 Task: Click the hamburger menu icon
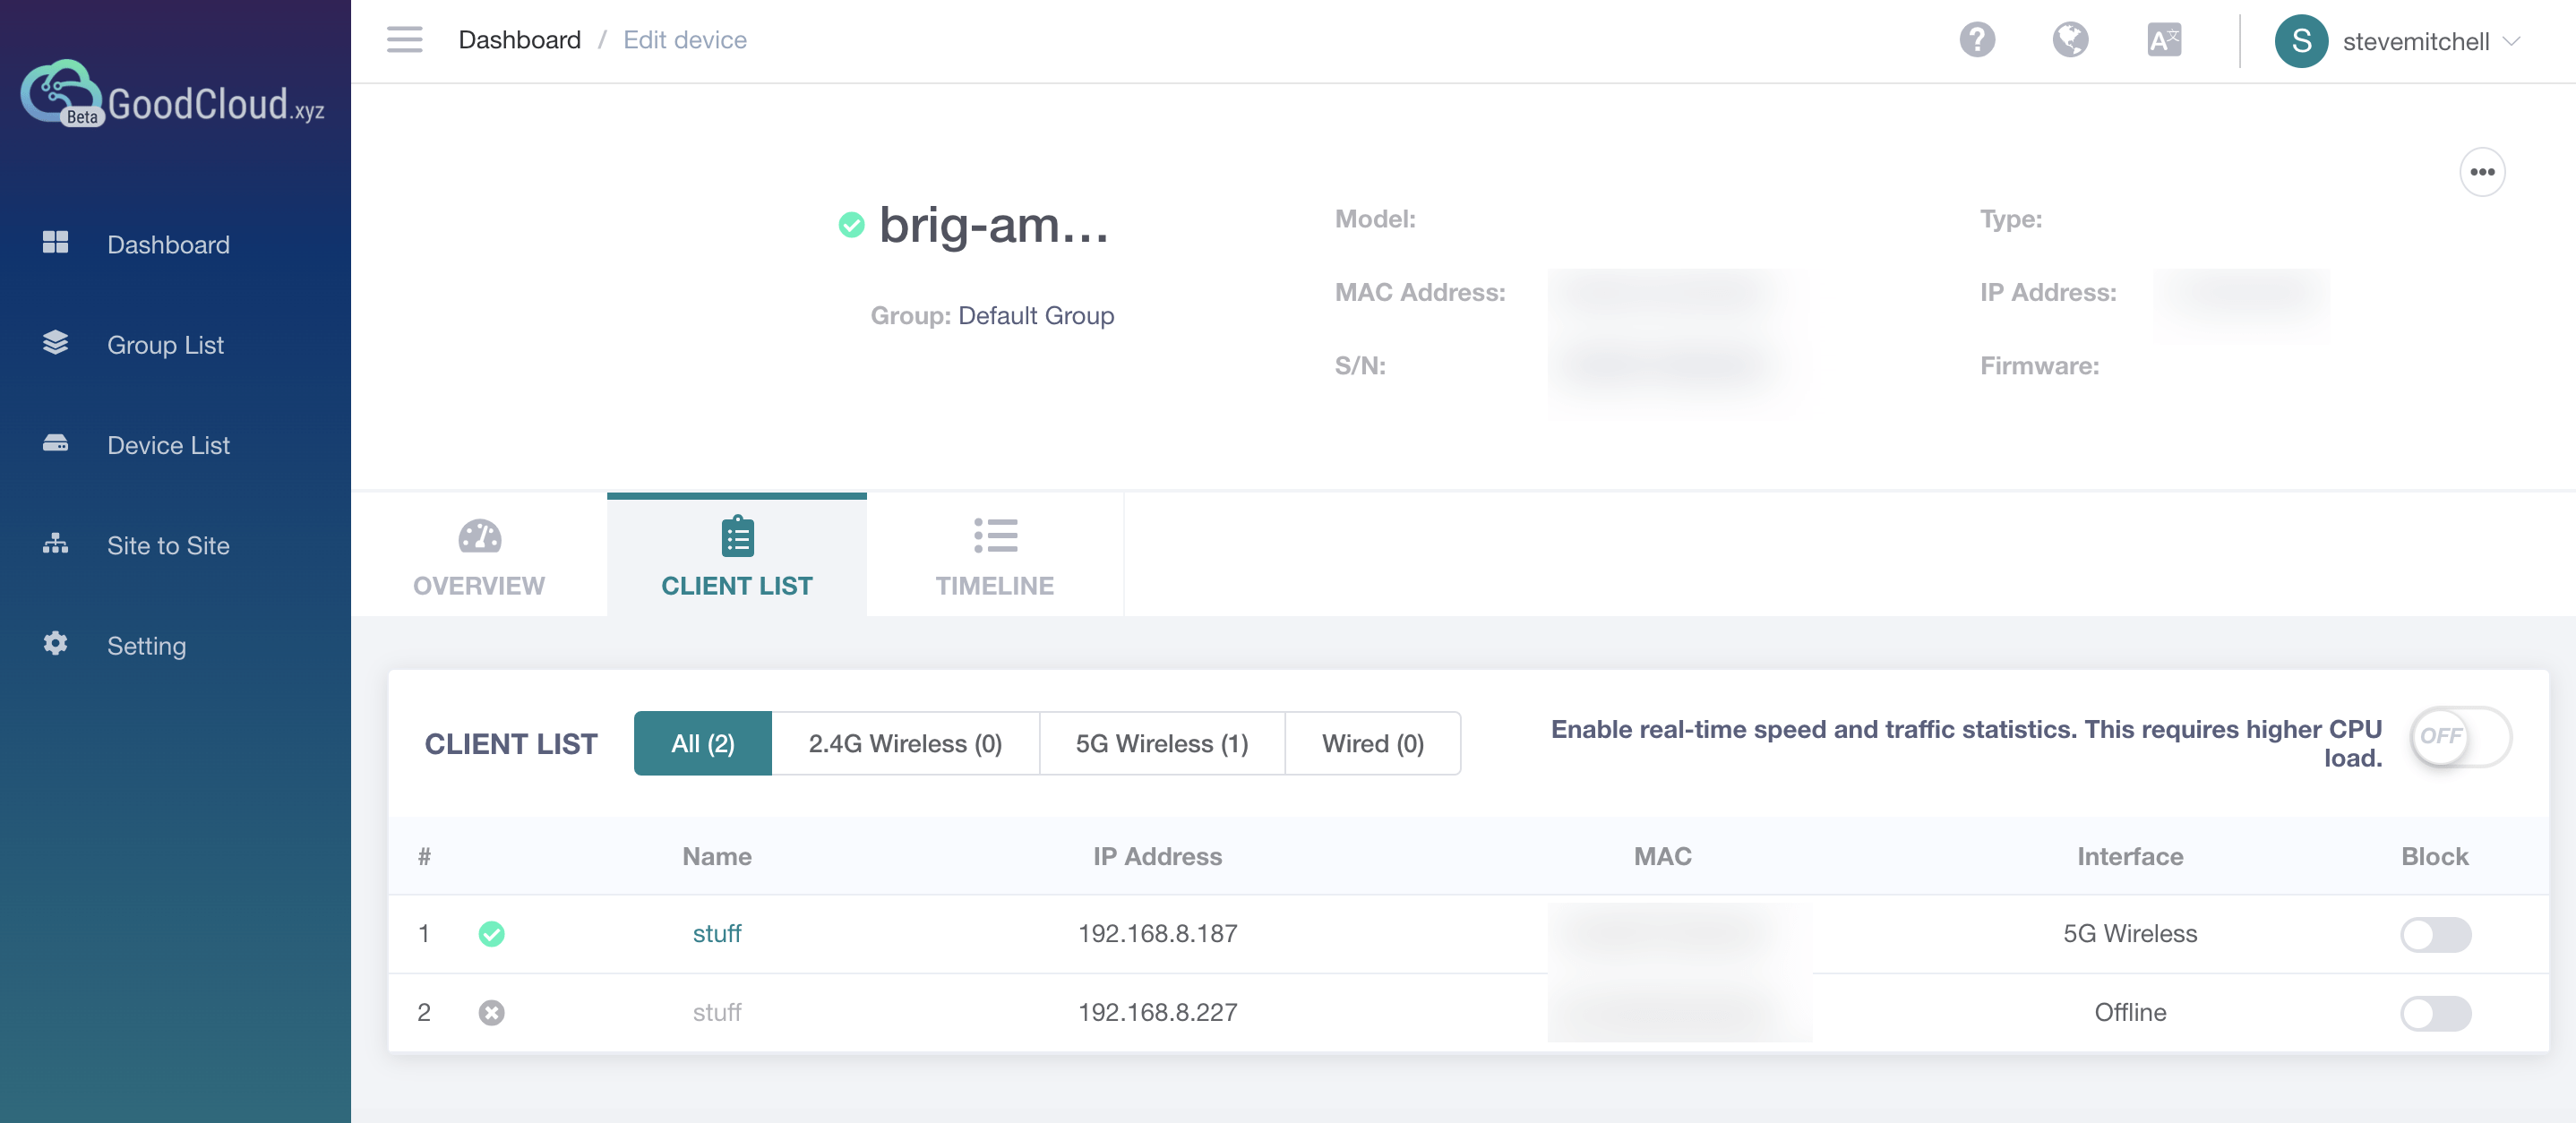404,40
